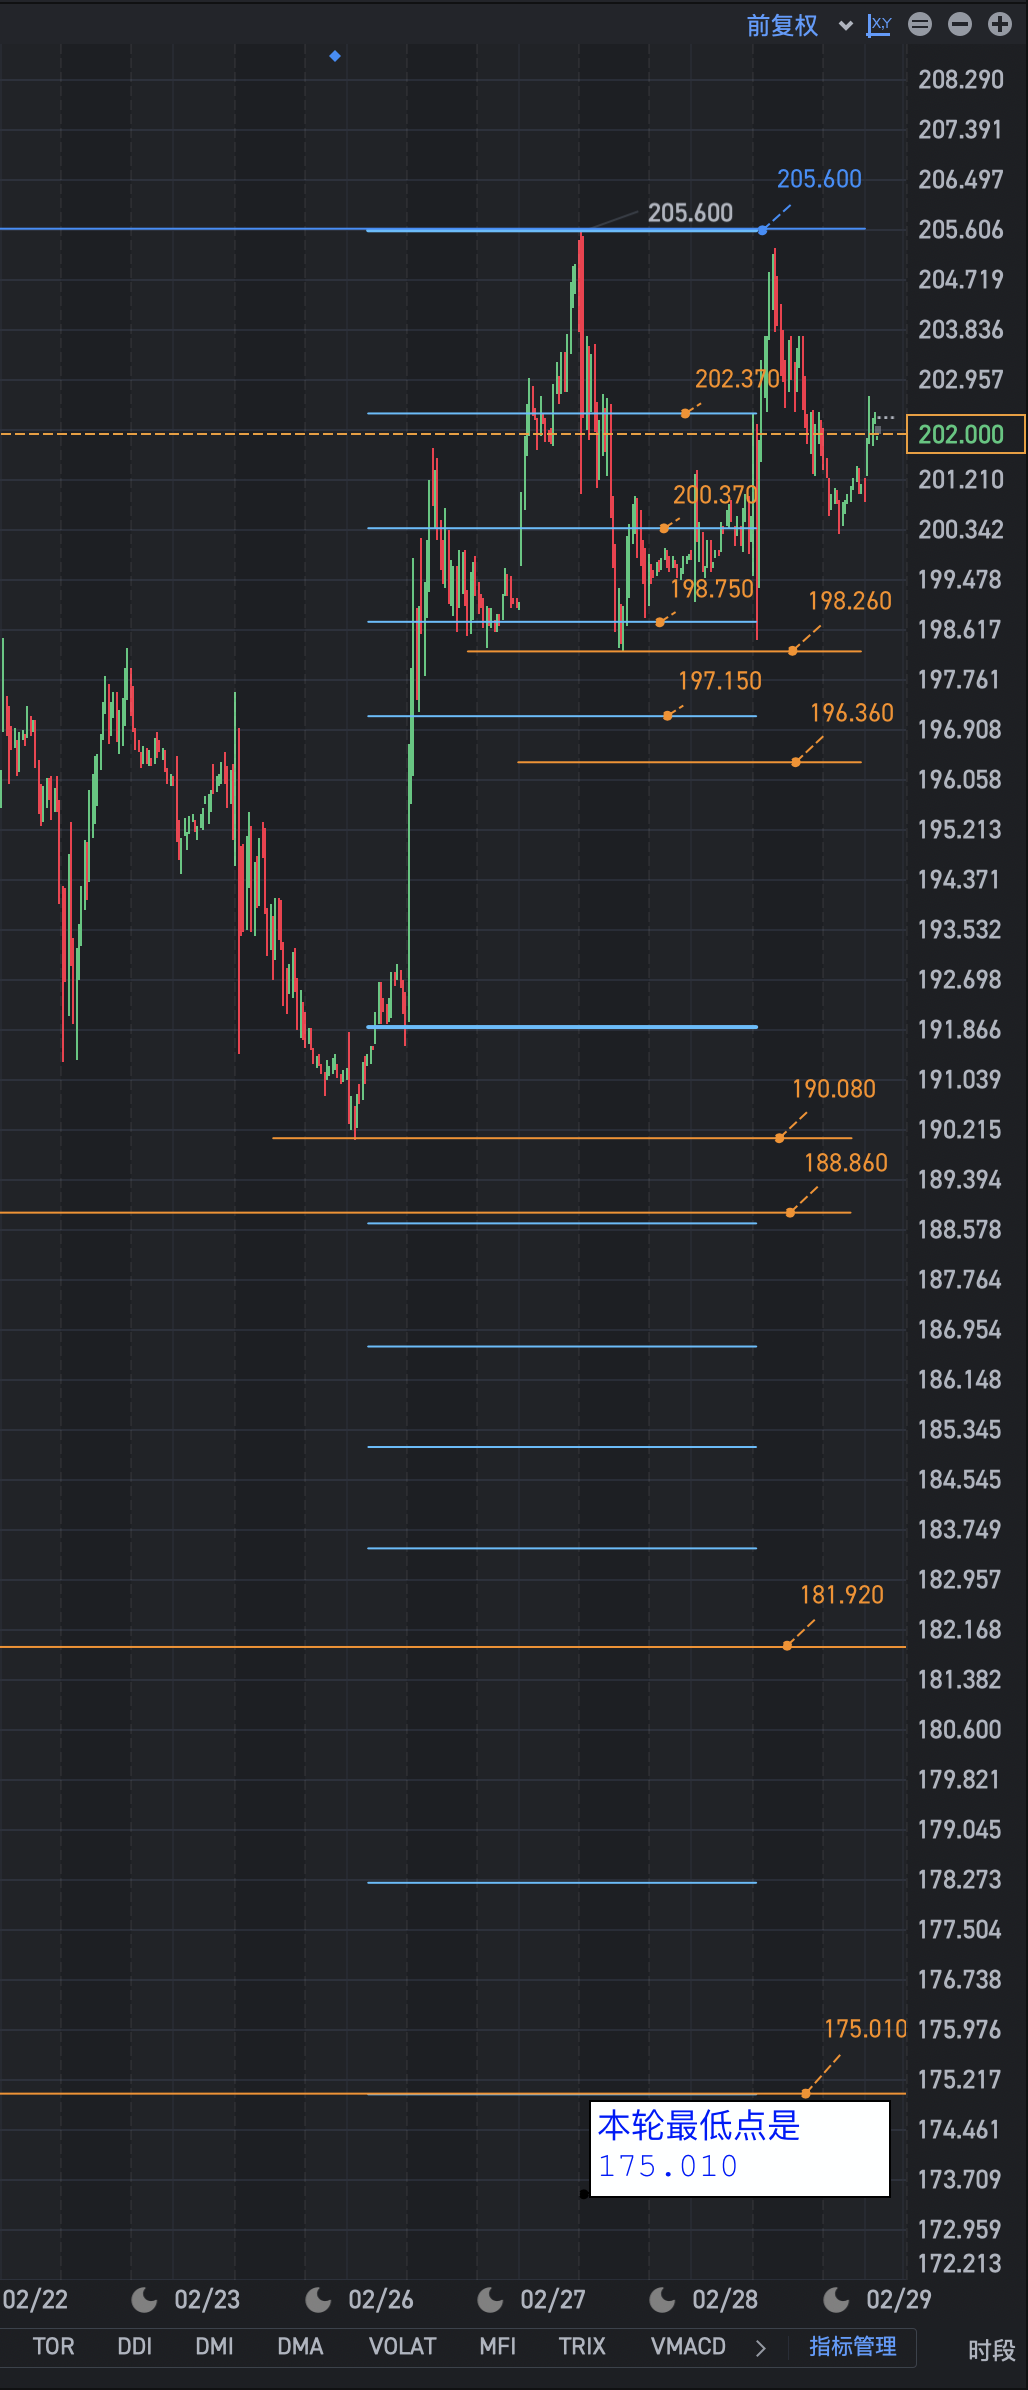The width and height of the screenshot is (1028, 2390).
Task: Click the moon icon beside 02/23
Action: 145,2300
